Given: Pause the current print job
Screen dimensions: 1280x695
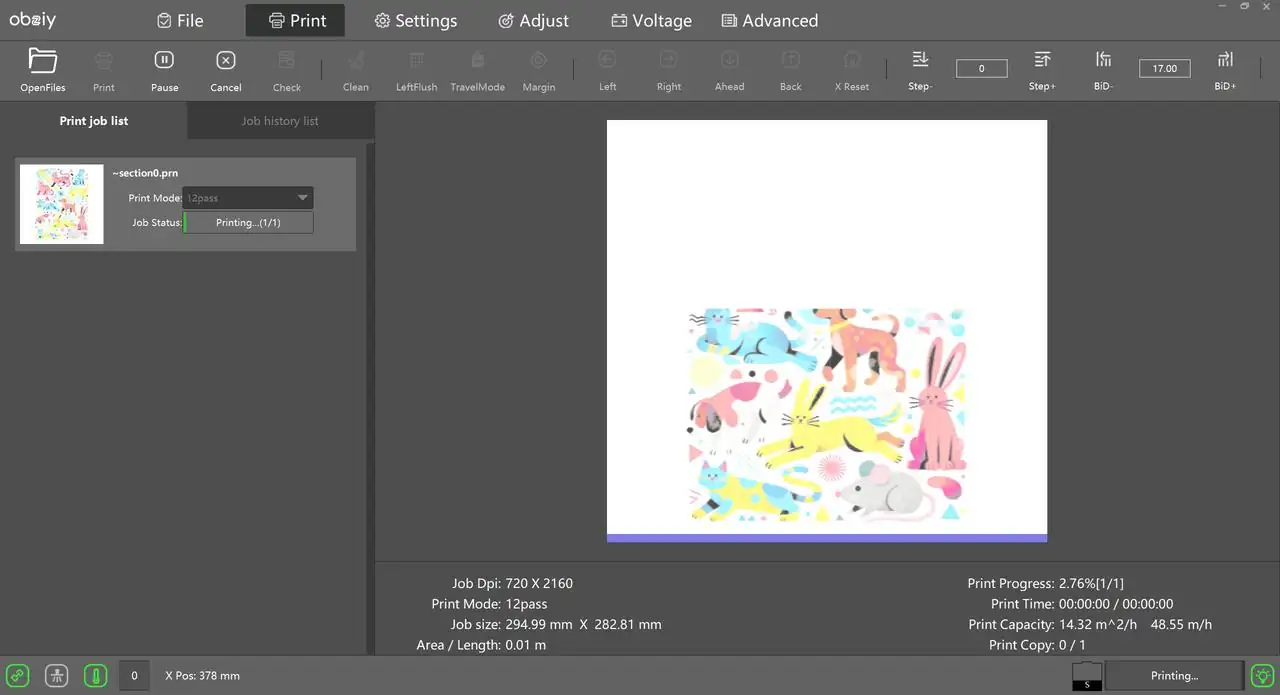Looking at the screenshot, I should coord(165,69).
